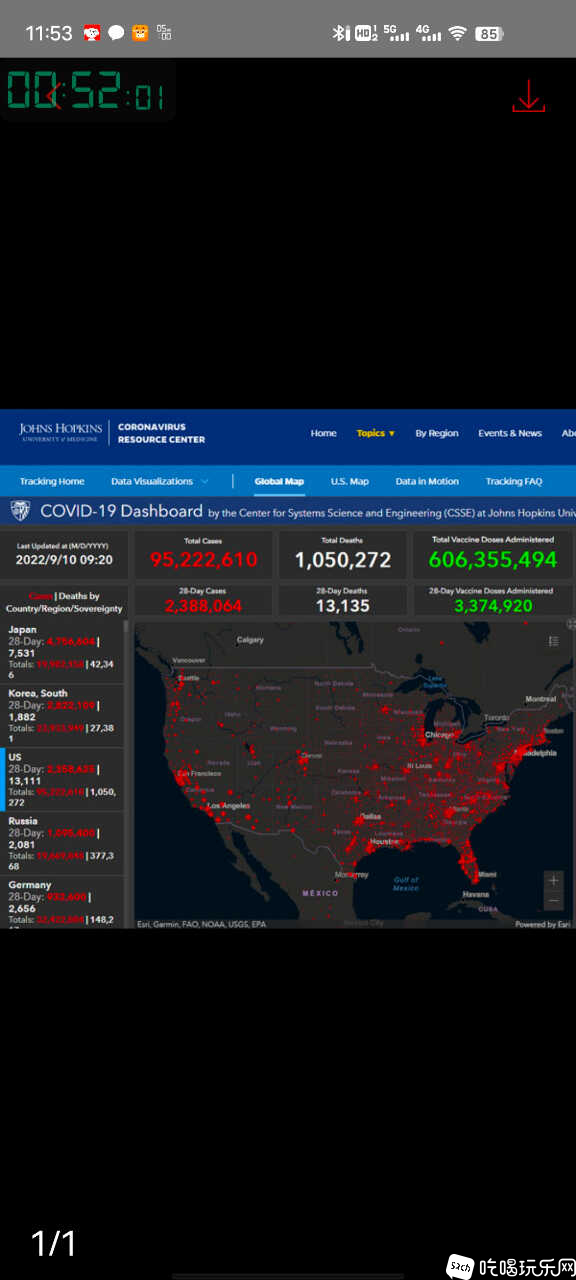This screenshot has width=576, height=1280.
Task: Open the By Region nav item
Action: pyautogui.click(x=437, y=433)
